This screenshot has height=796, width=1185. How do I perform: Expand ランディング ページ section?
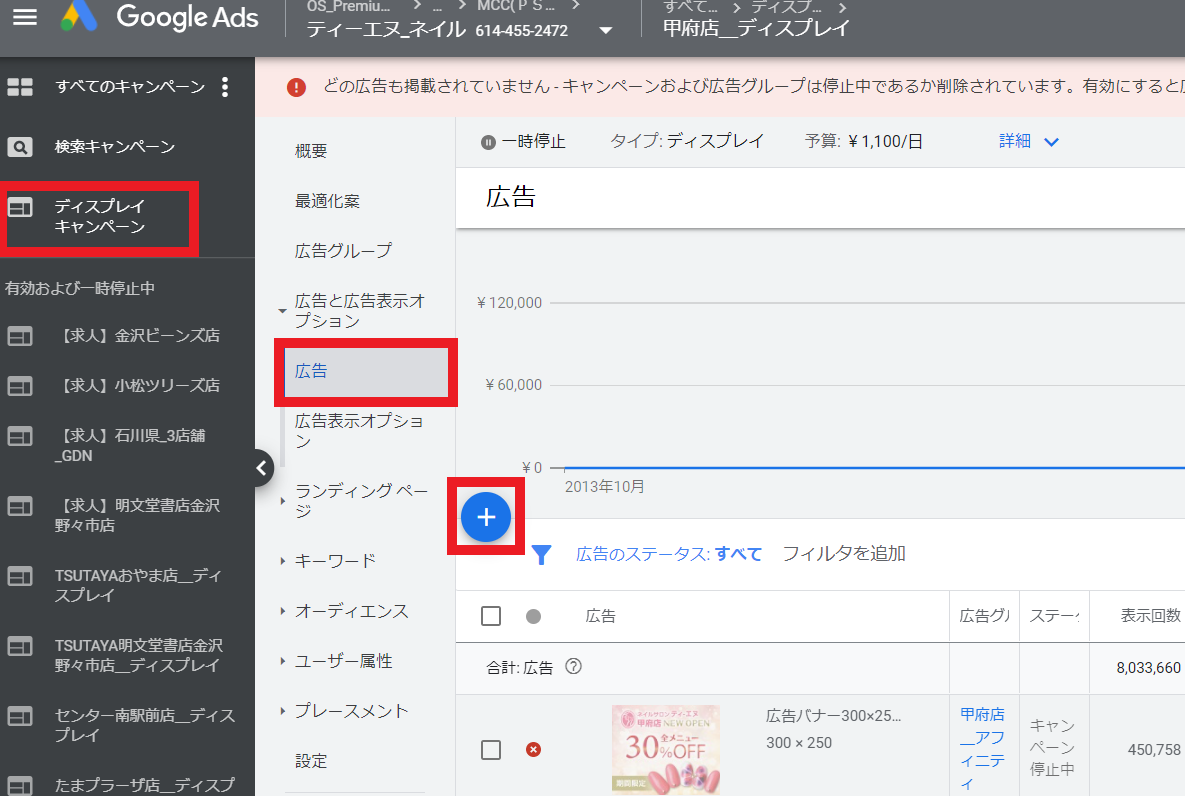[x=282, y=500]
